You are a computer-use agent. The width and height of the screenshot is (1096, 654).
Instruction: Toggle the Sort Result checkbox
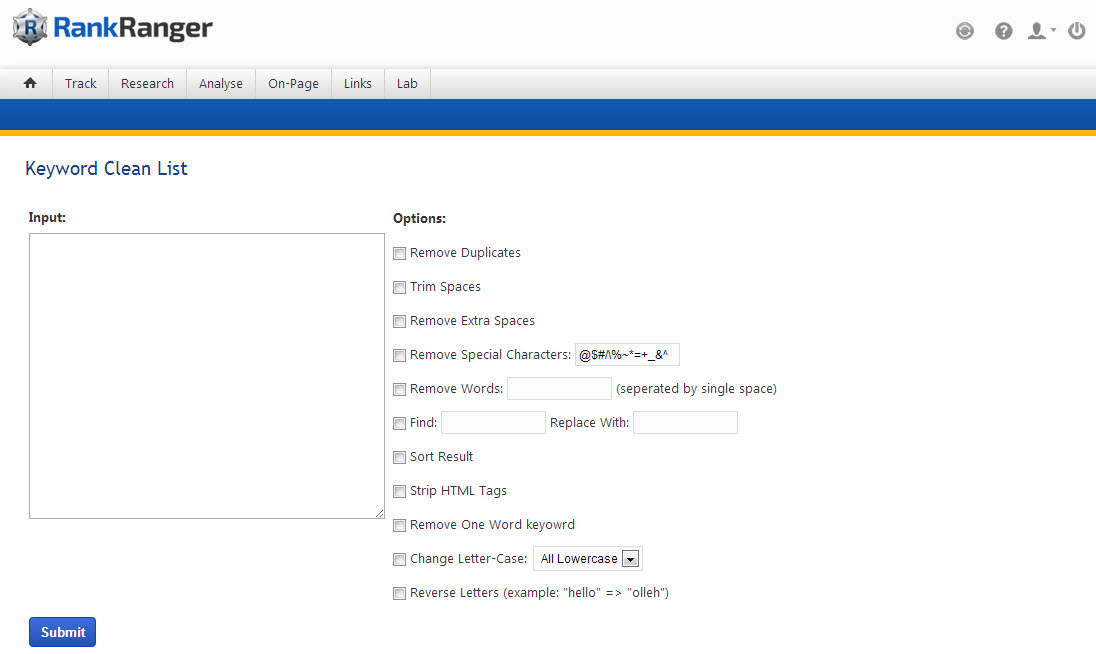click(400, 458)
